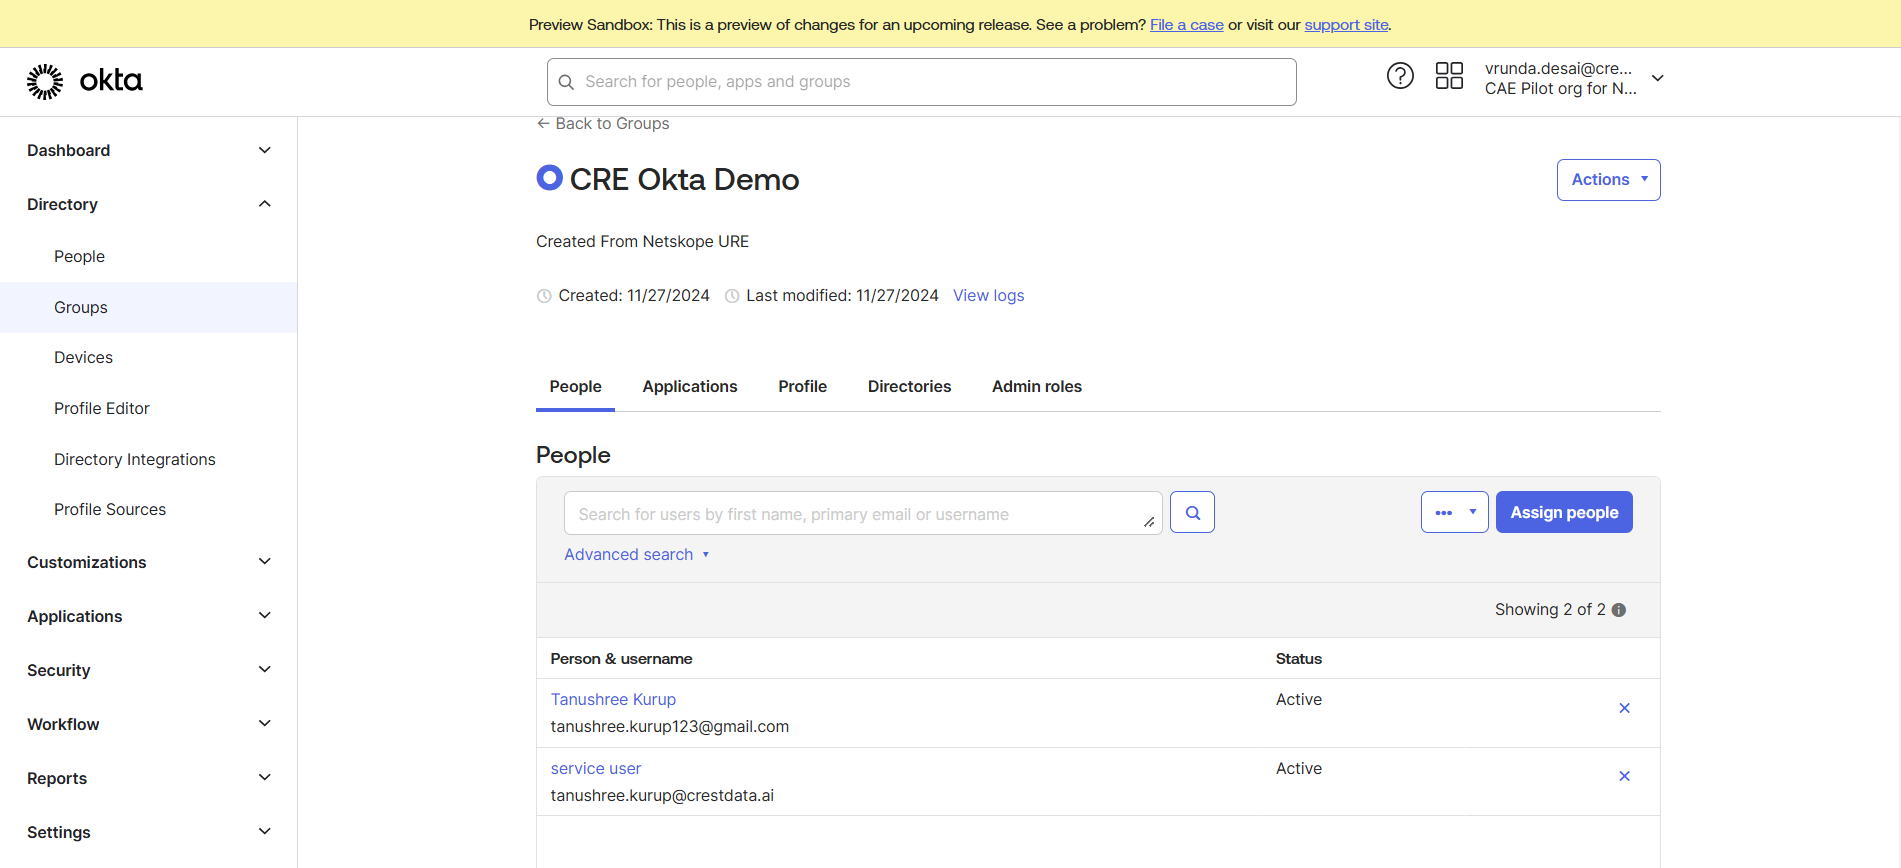The image size is (1901, 868).
Task: Click the magnifier search button for users
Action: click(1192, 512)
